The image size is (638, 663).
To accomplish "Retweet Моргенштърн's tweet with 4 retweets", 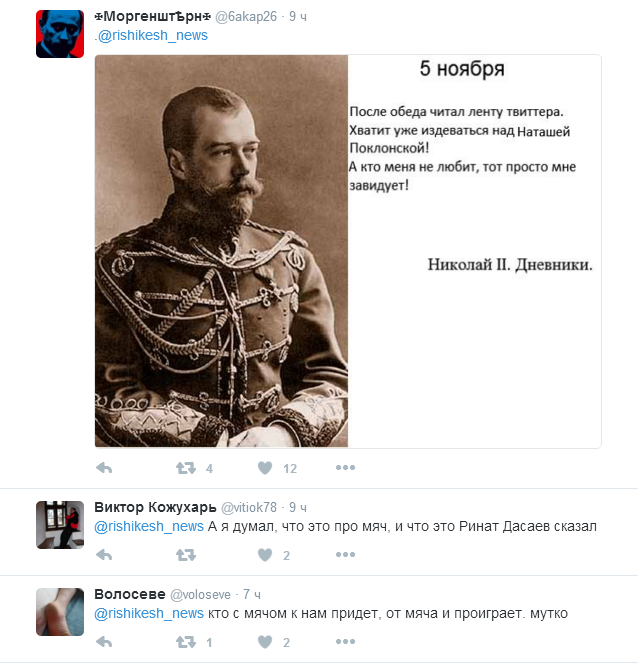I will pos(186,468).
